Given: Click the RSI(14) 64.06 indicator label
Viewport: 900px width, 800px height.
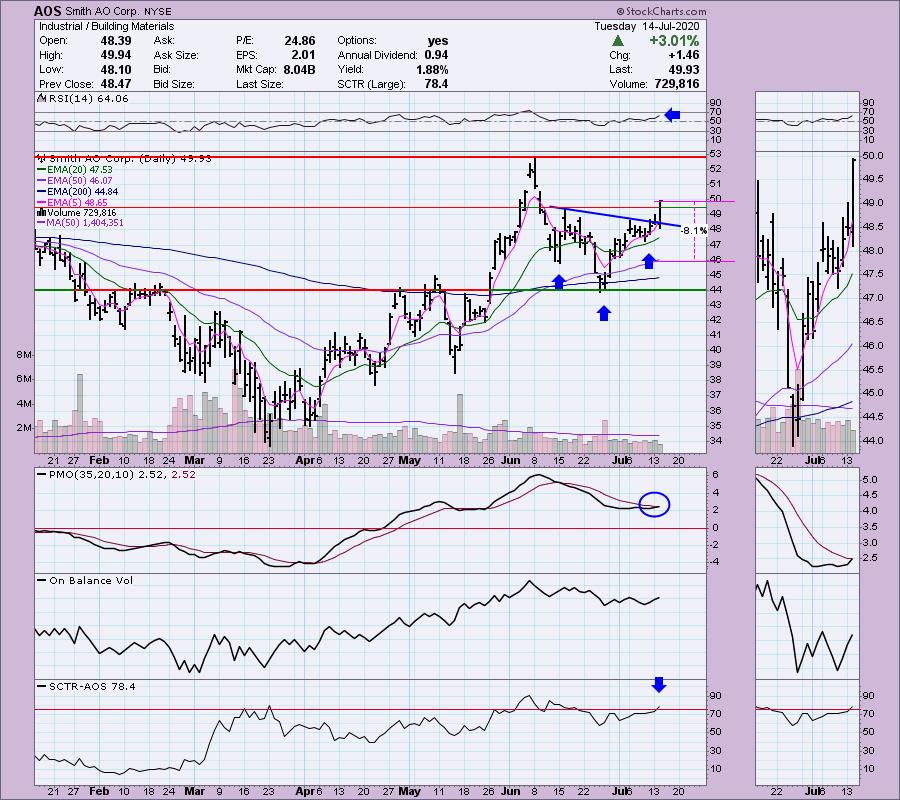Looking at the screenshot, I should pyautogui.click(x=88, y=99).
